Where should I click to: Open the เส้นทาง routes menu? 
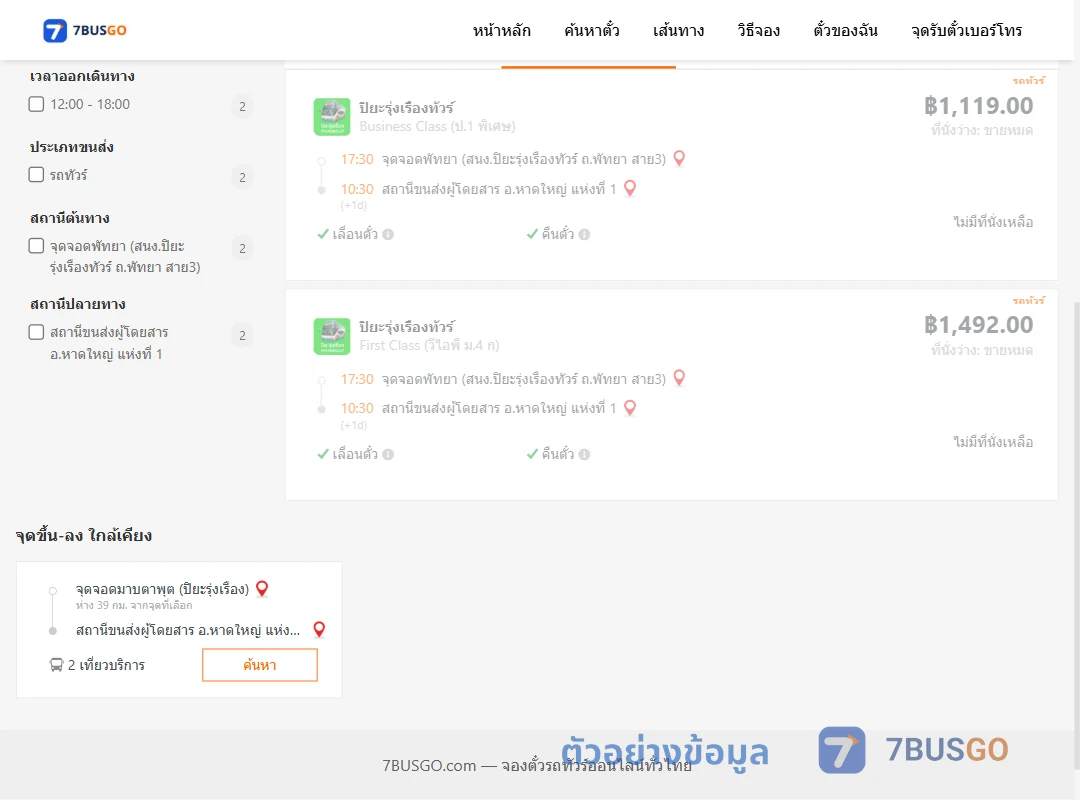[x=678, y=30]
